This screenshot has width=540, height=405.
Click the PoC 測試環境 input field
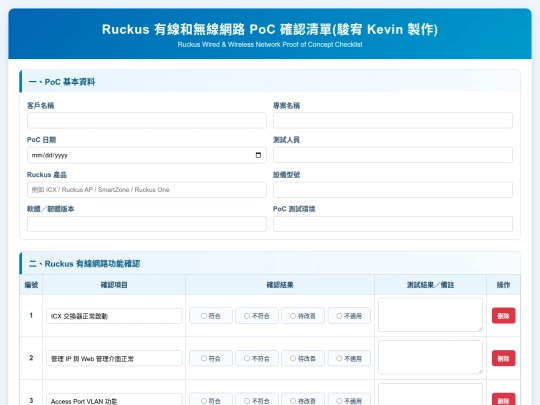(x=393, y=224)
